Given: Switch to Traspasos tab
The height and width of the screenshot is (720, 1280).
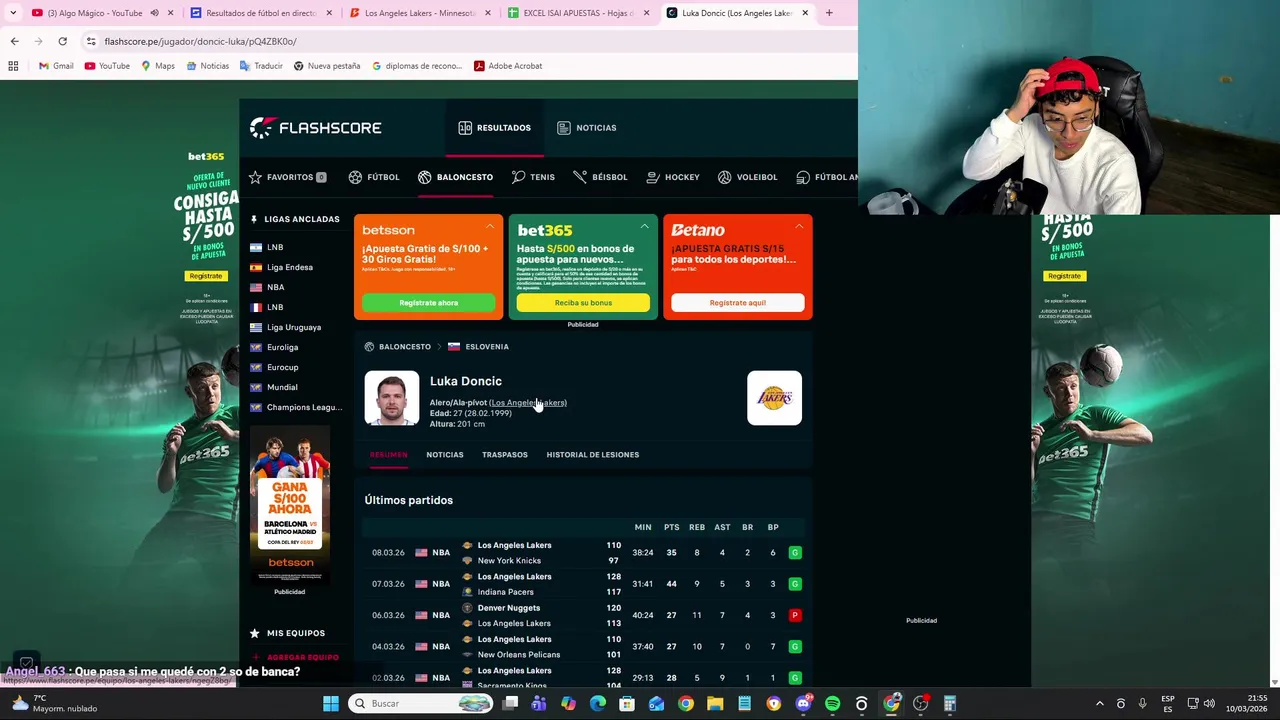Looking at the screenshot, I should [x=504, y=455].
